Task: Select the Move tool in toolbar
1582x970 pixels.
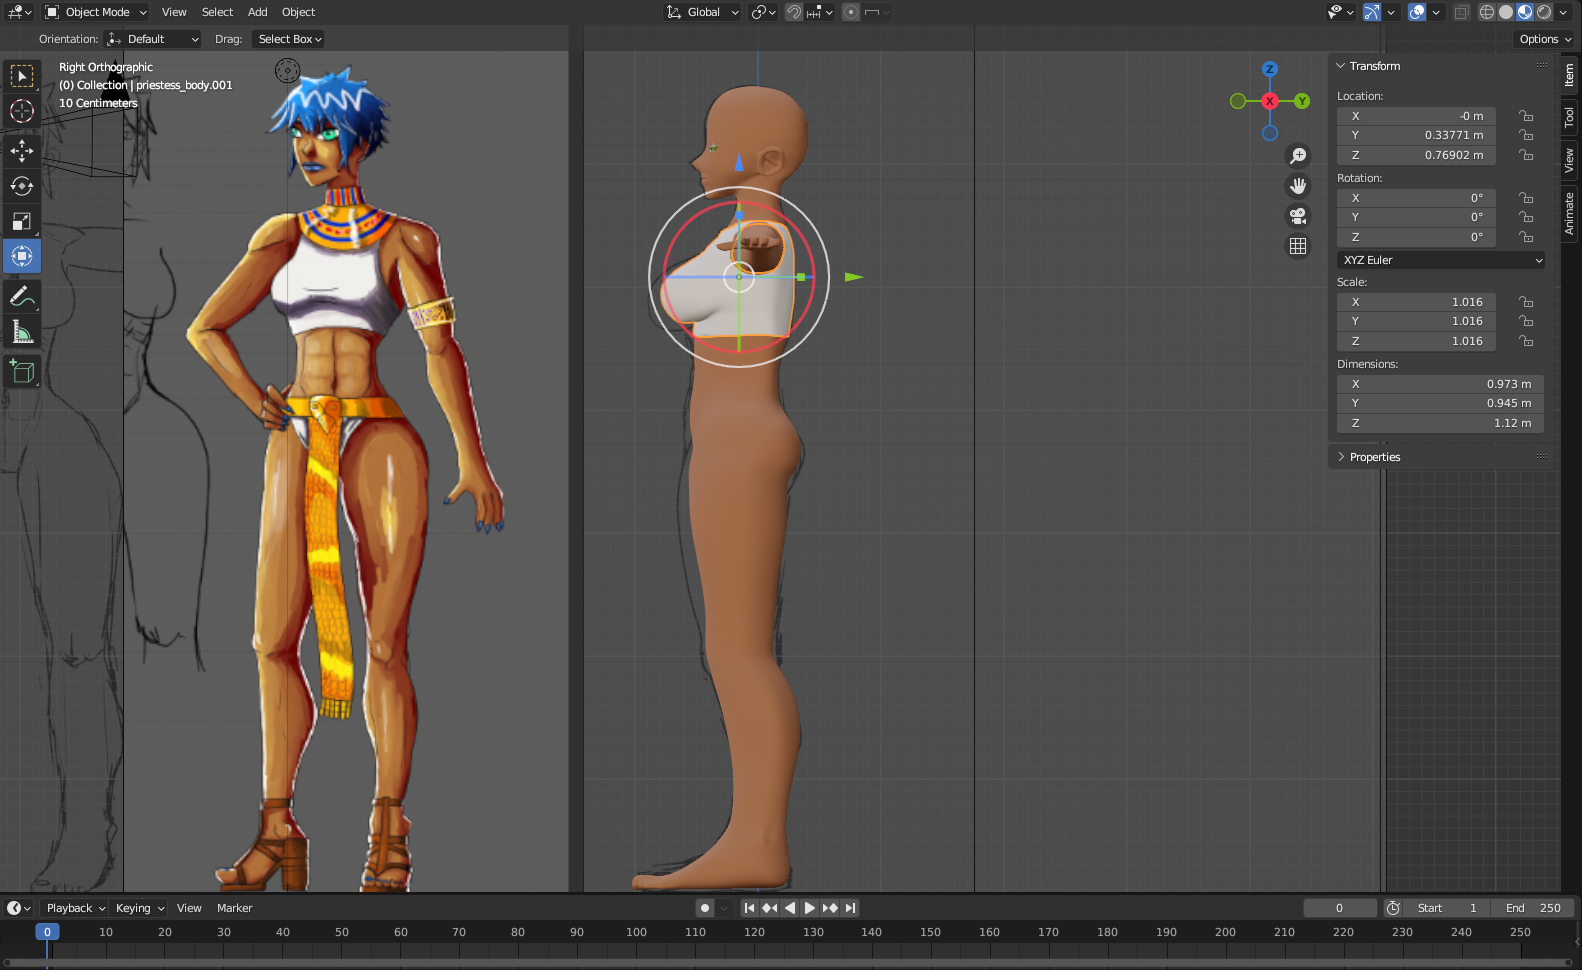Action: coord(22,150)
